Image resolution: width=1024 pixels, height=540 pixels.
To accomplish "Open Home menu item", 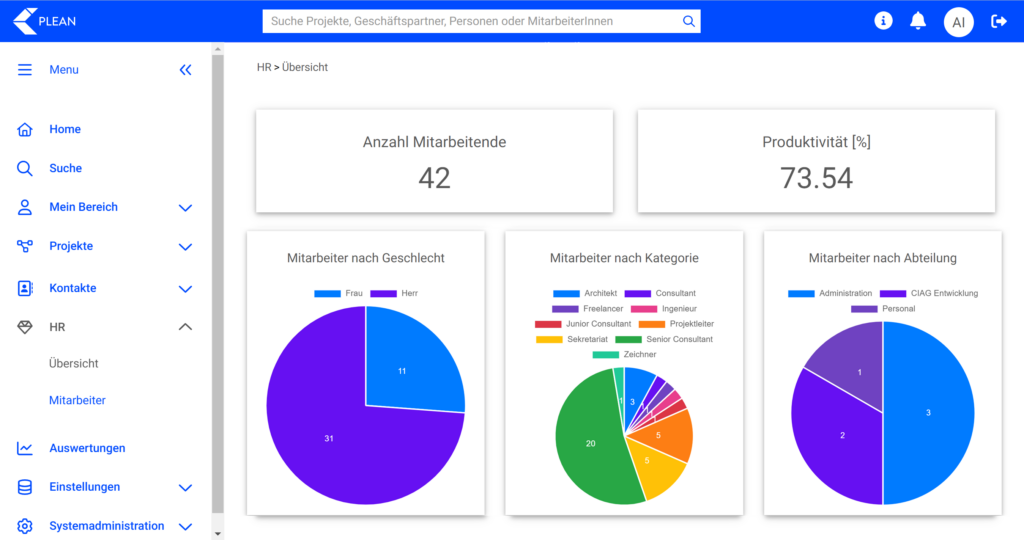I will (x=65, y=129).
